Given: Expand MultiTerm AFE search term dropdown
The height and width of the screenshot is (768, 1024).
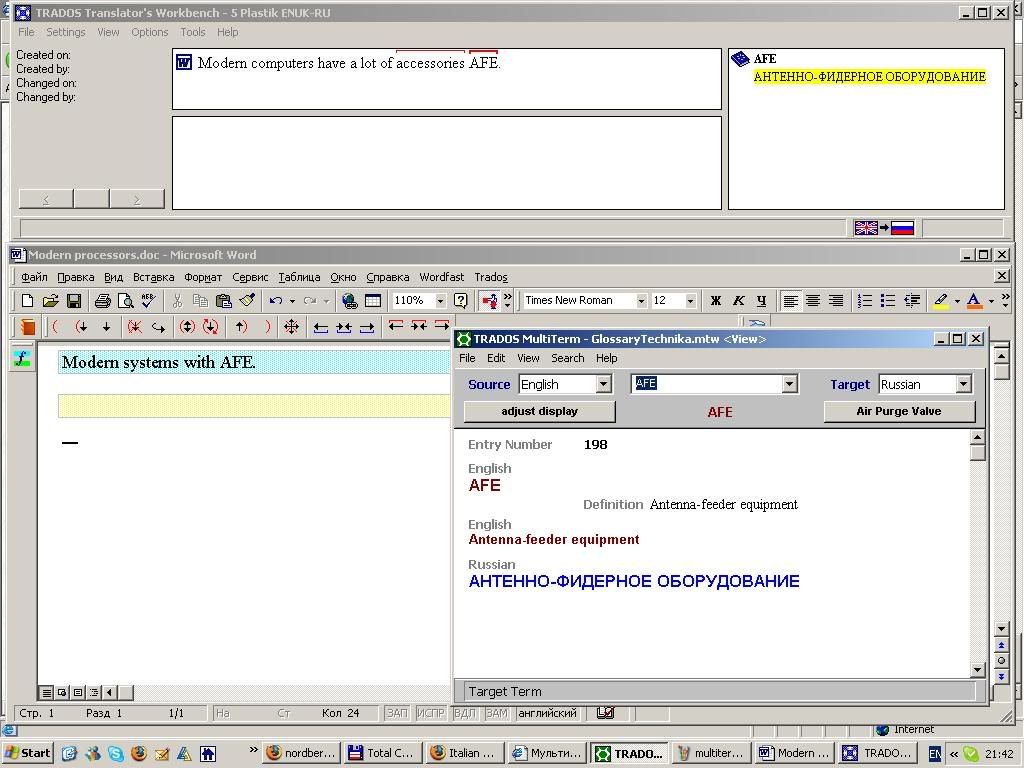Looking at the screenshot, I should click(x=790, y=384).
